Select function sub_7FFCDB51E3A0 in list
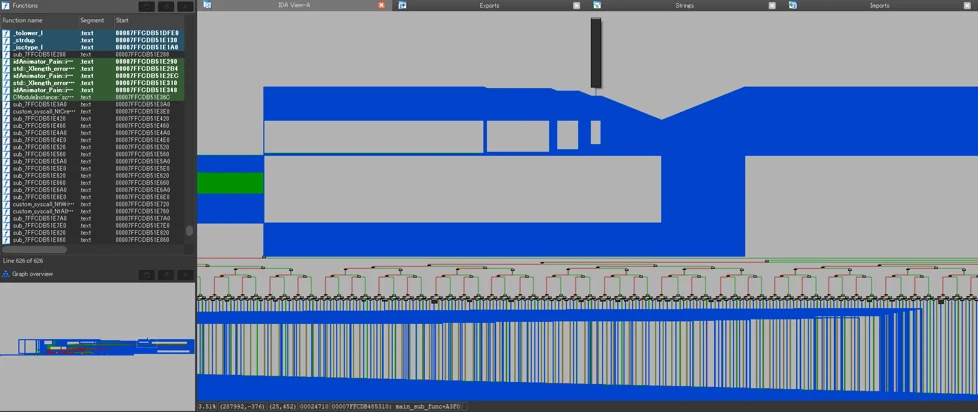978x412 pixels. pyautogui.click(x=92, y=105)
